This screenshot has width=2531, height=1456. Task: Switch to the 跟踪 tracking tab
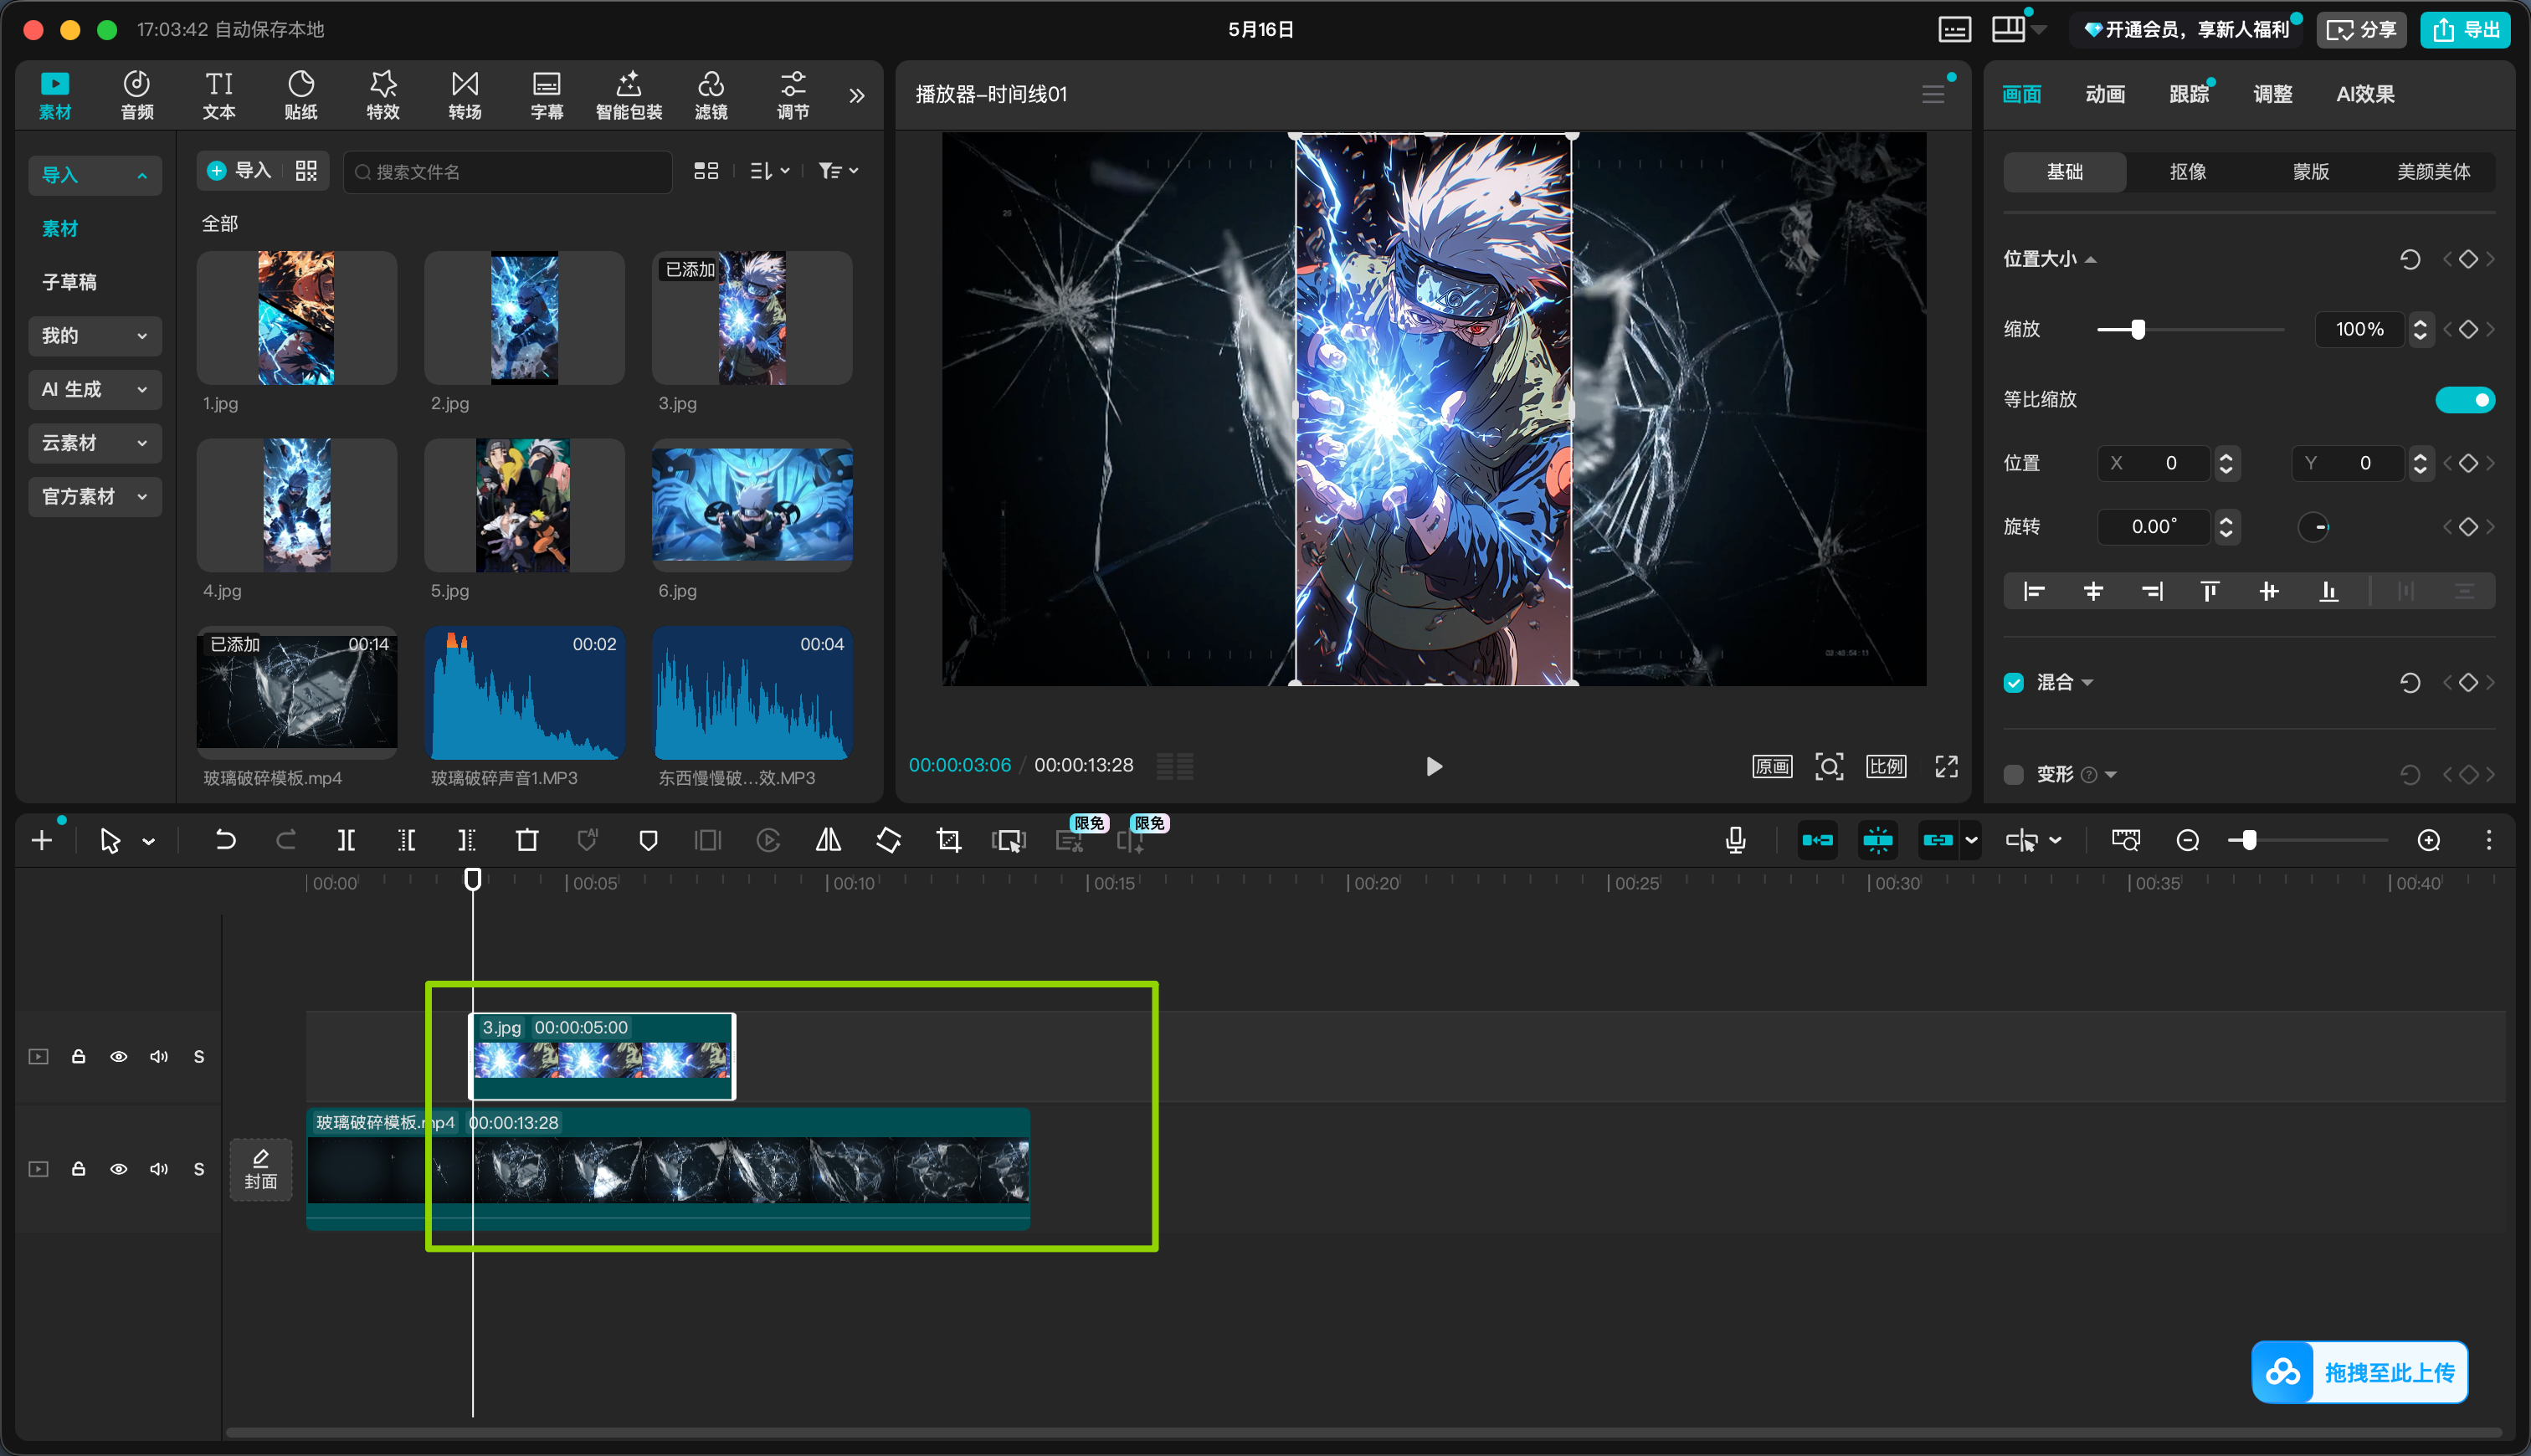pos(2188,94)
